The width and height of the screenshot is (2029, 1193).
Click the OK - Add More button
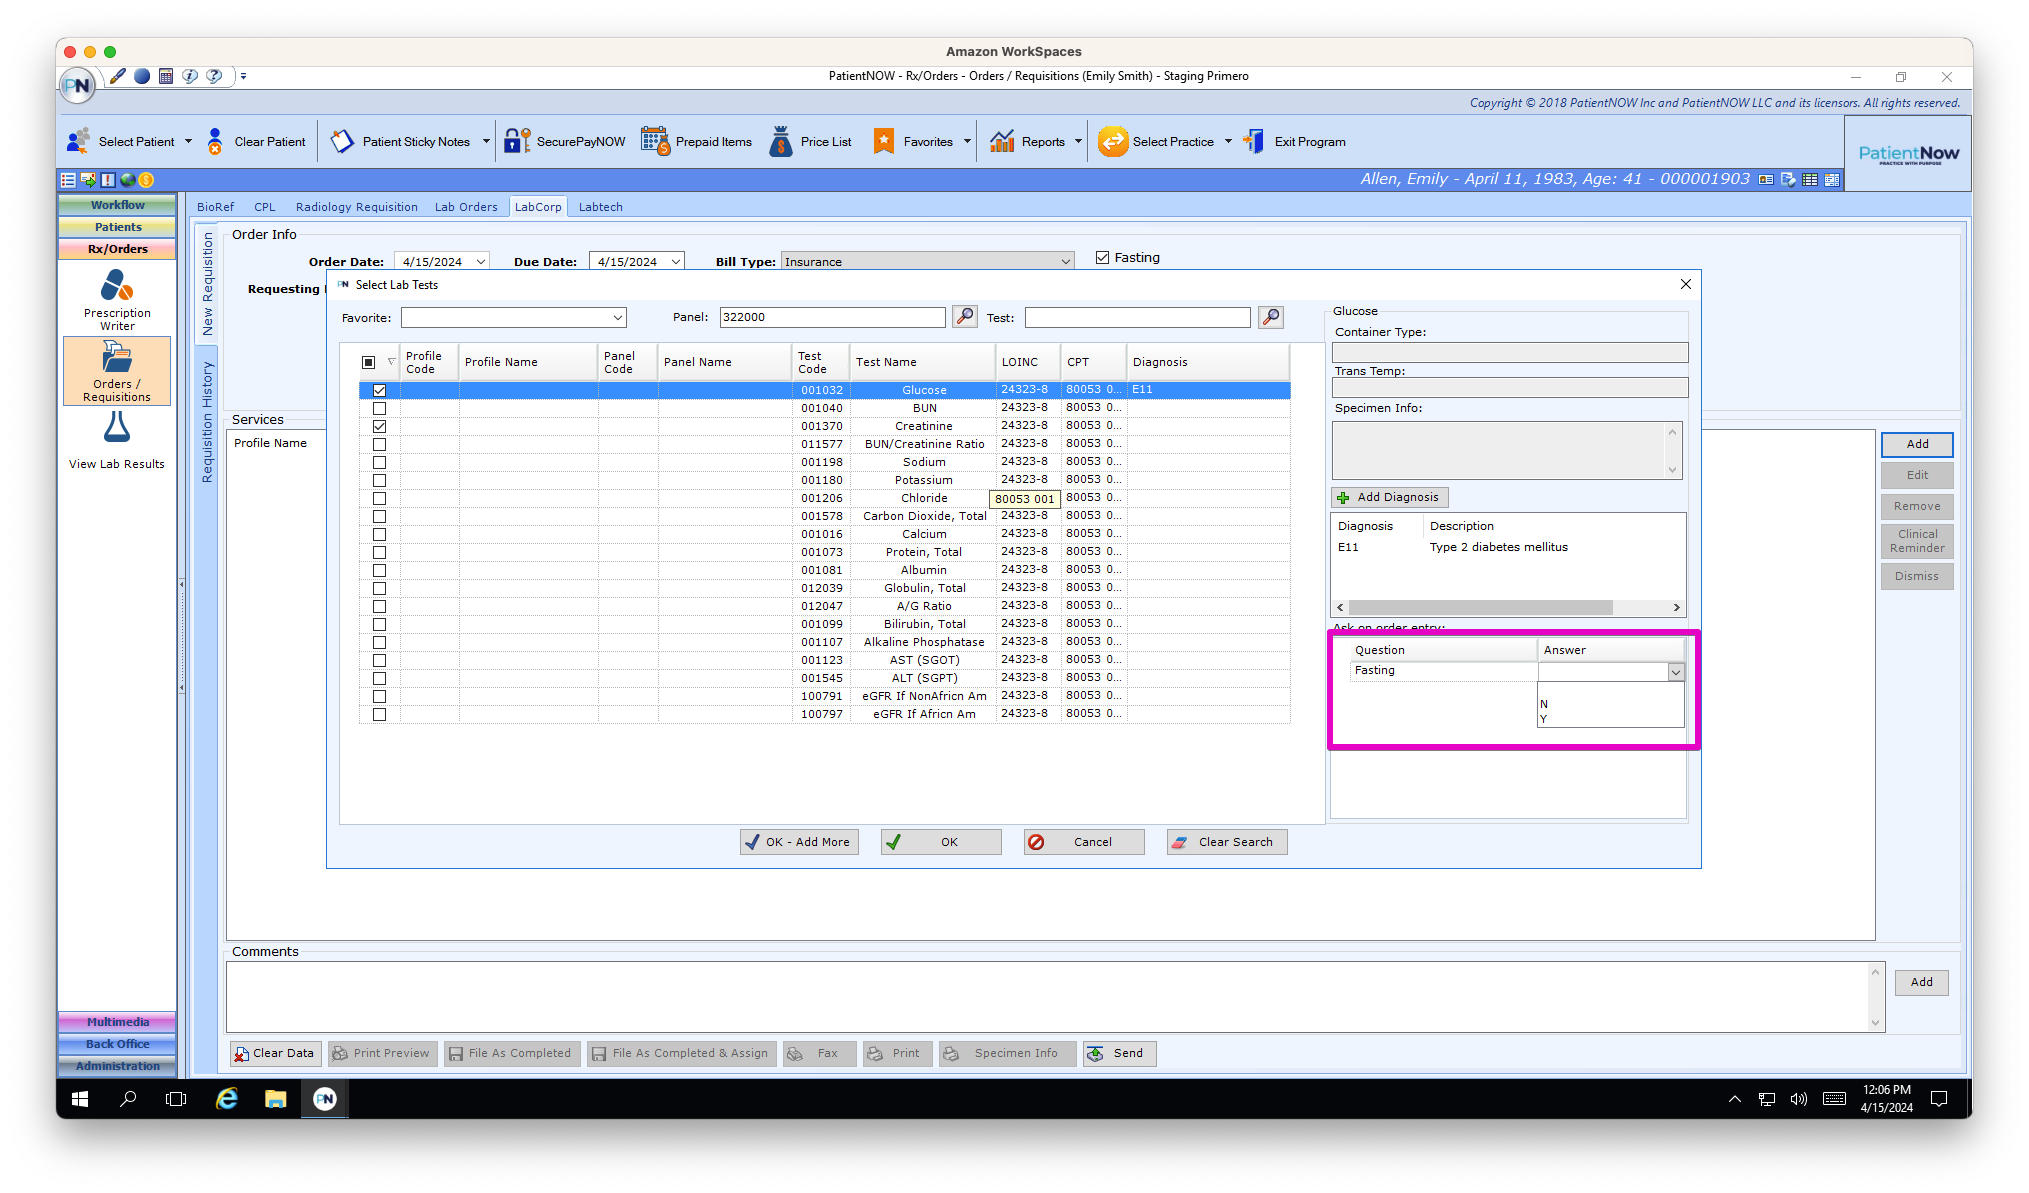pos(798,841)
